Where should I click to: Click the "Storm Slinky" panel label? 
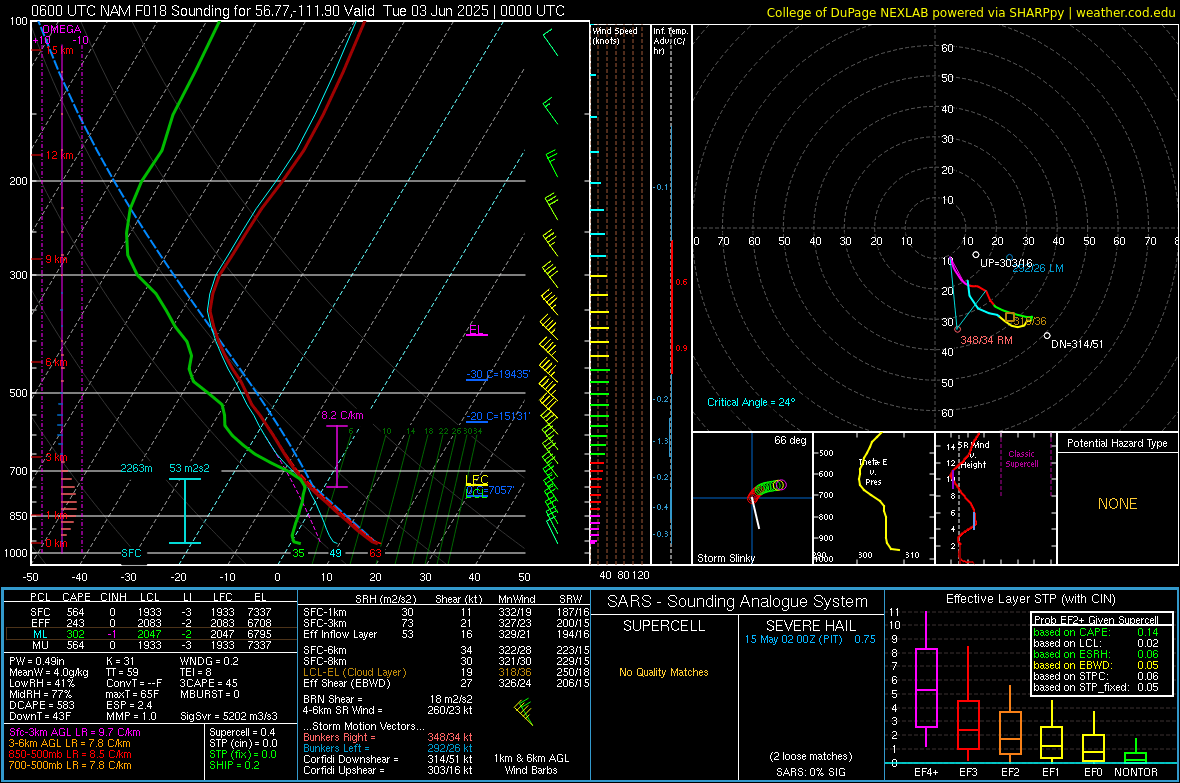point(726,558)
